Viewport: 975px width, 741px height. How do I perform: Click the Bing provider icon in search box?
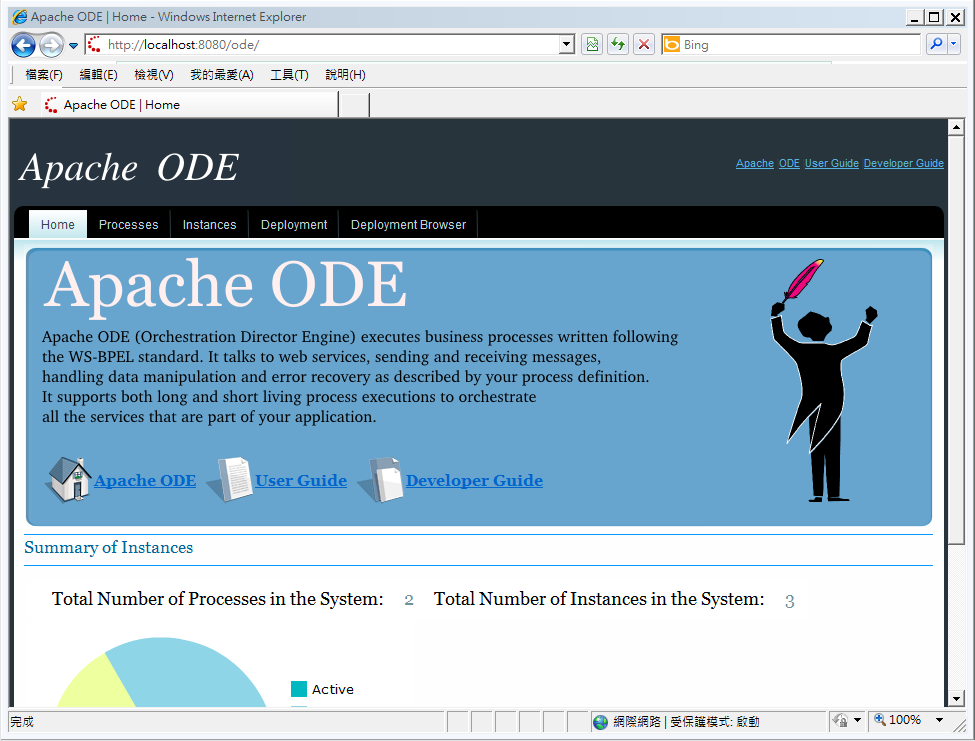(x=672, y=45)
